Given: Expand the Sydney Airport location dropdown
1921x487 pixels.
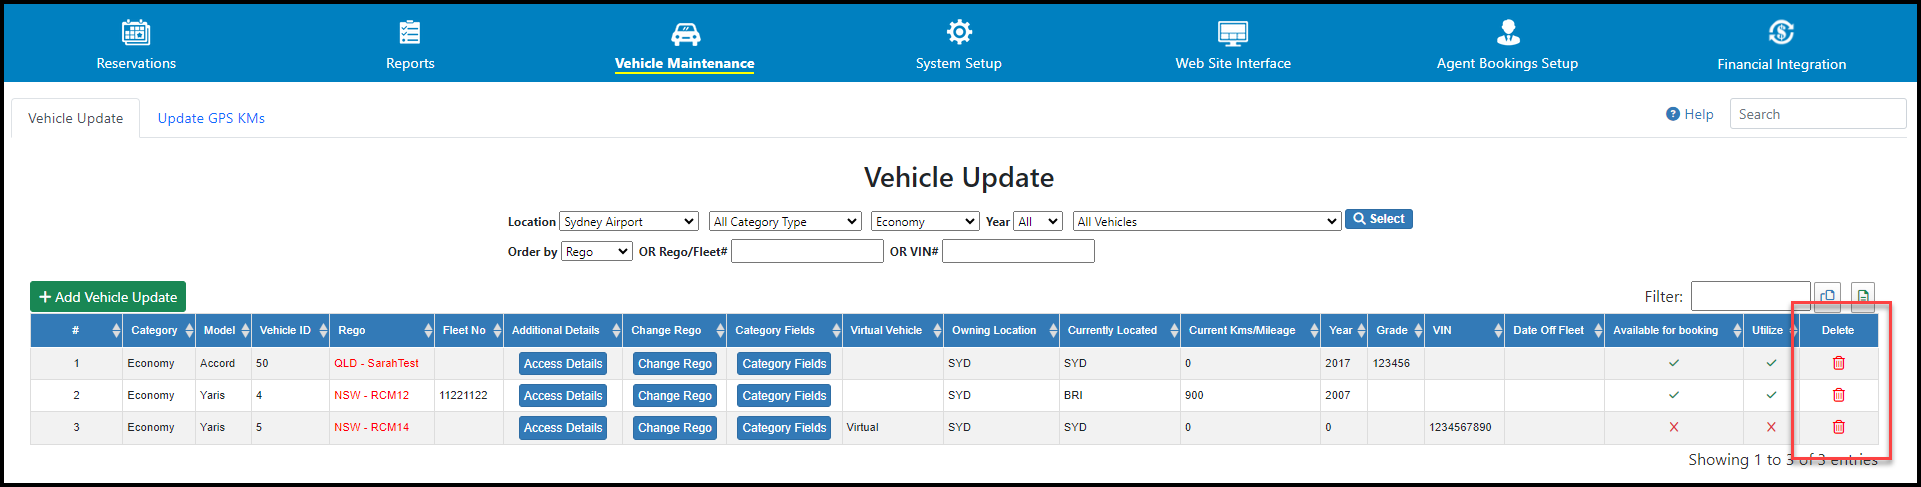Looking at the screenshot, I should (x=629, y=221).
